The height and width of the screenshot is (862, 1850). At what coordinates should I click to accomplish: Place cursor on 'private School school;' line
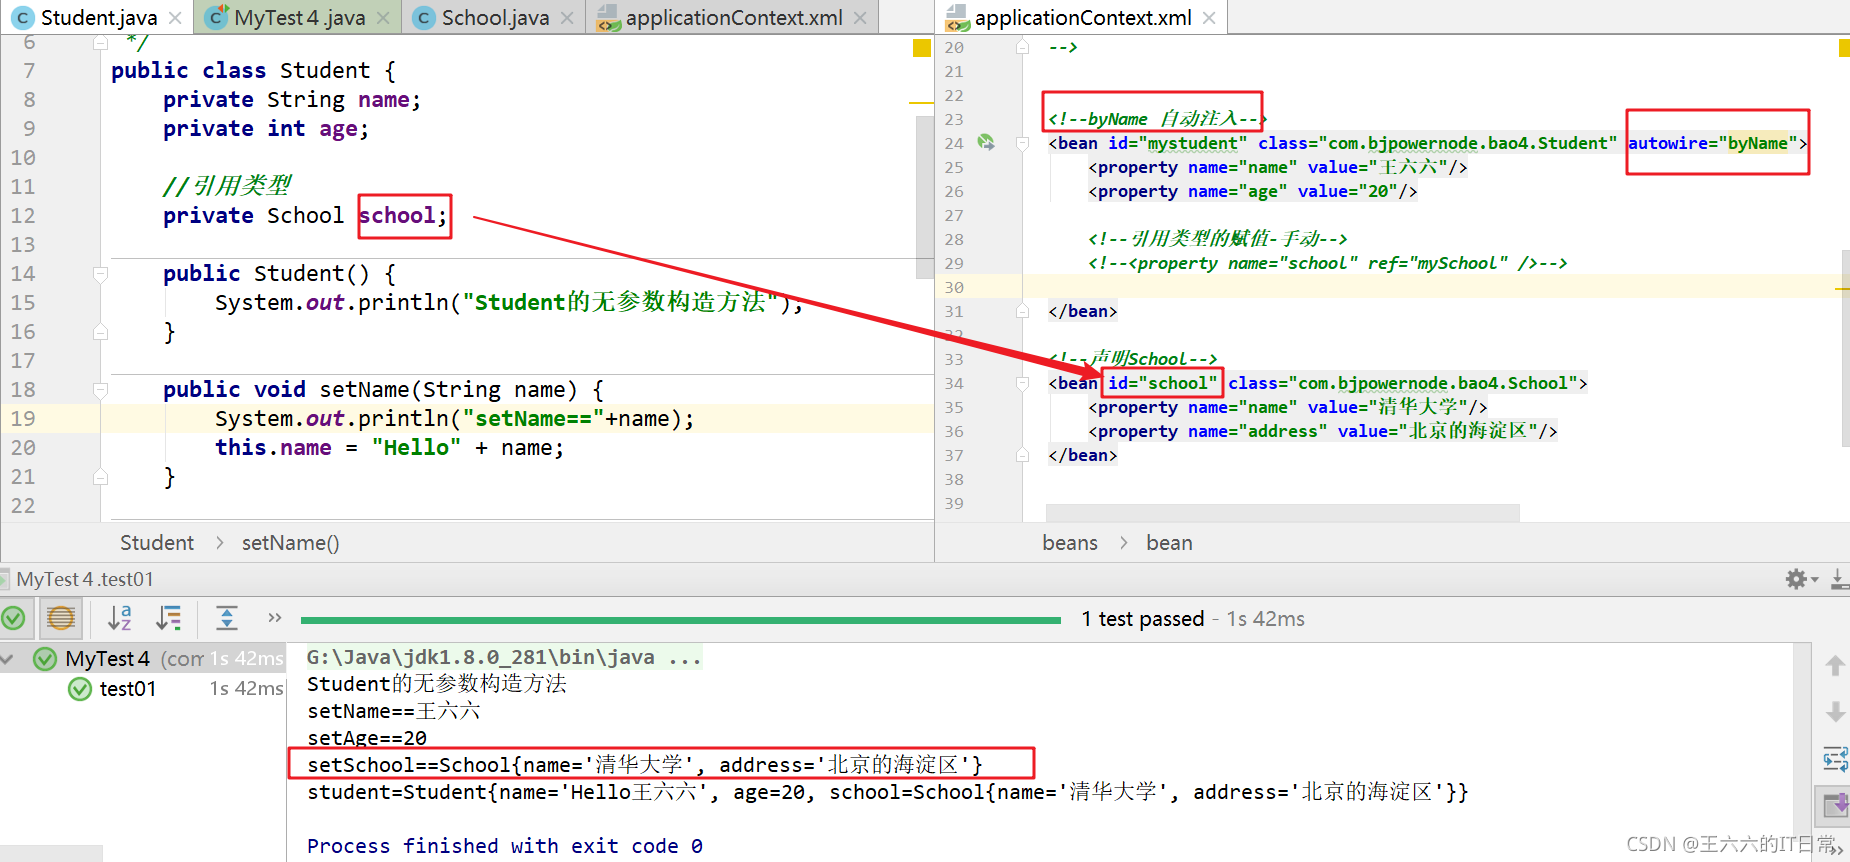pyautogui.click(x=305, y=216)
